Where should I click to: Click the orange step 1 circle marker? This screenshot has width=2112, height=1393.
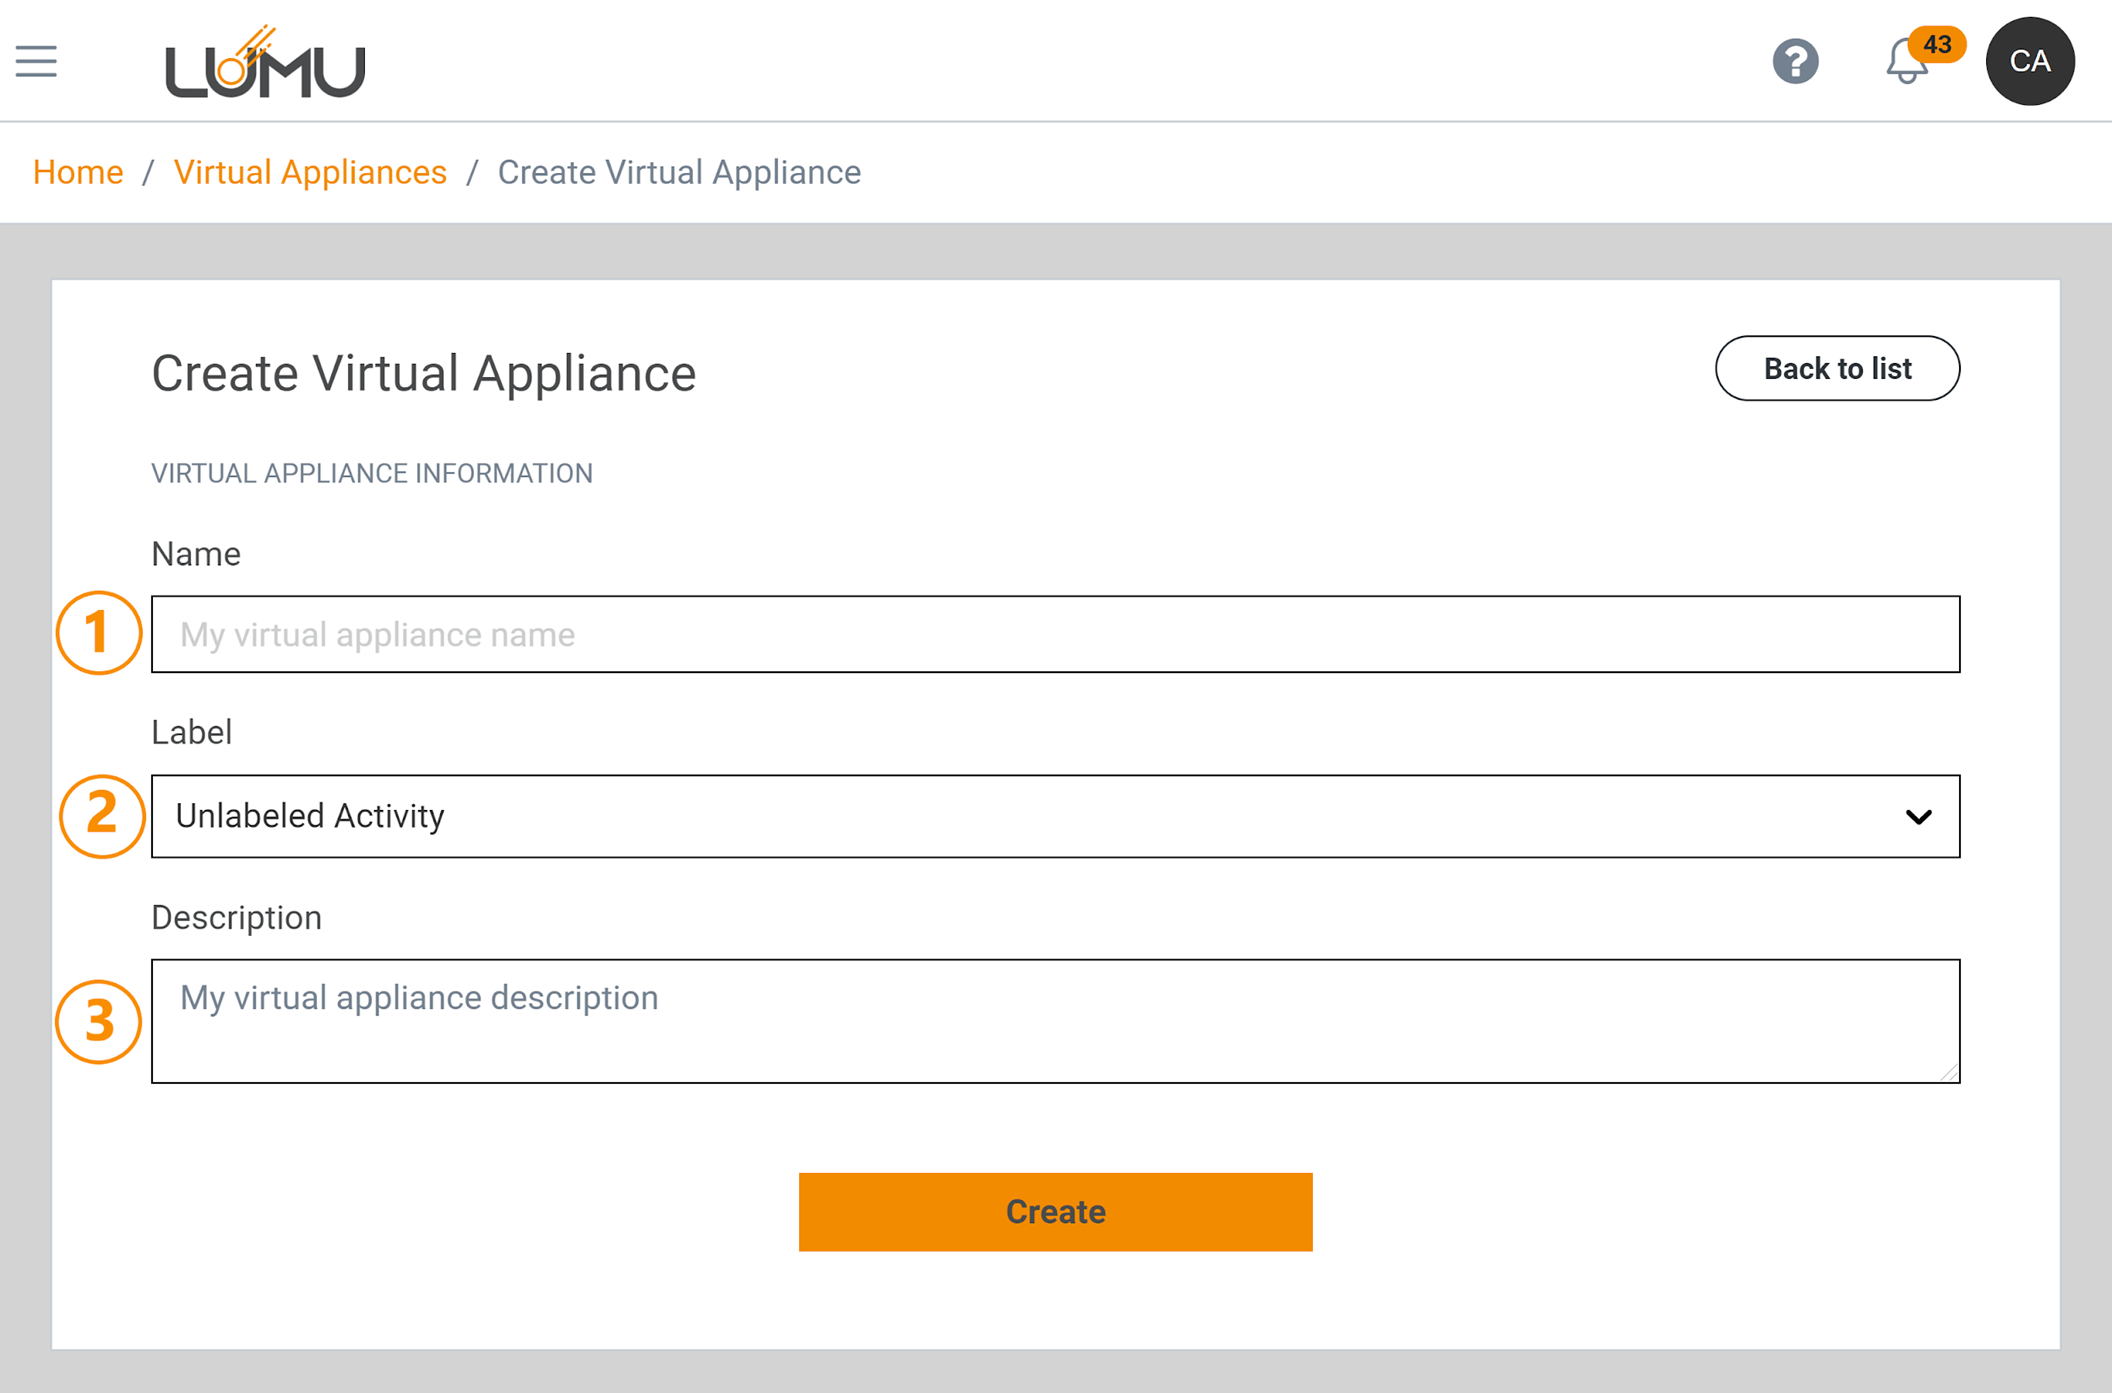98,633
